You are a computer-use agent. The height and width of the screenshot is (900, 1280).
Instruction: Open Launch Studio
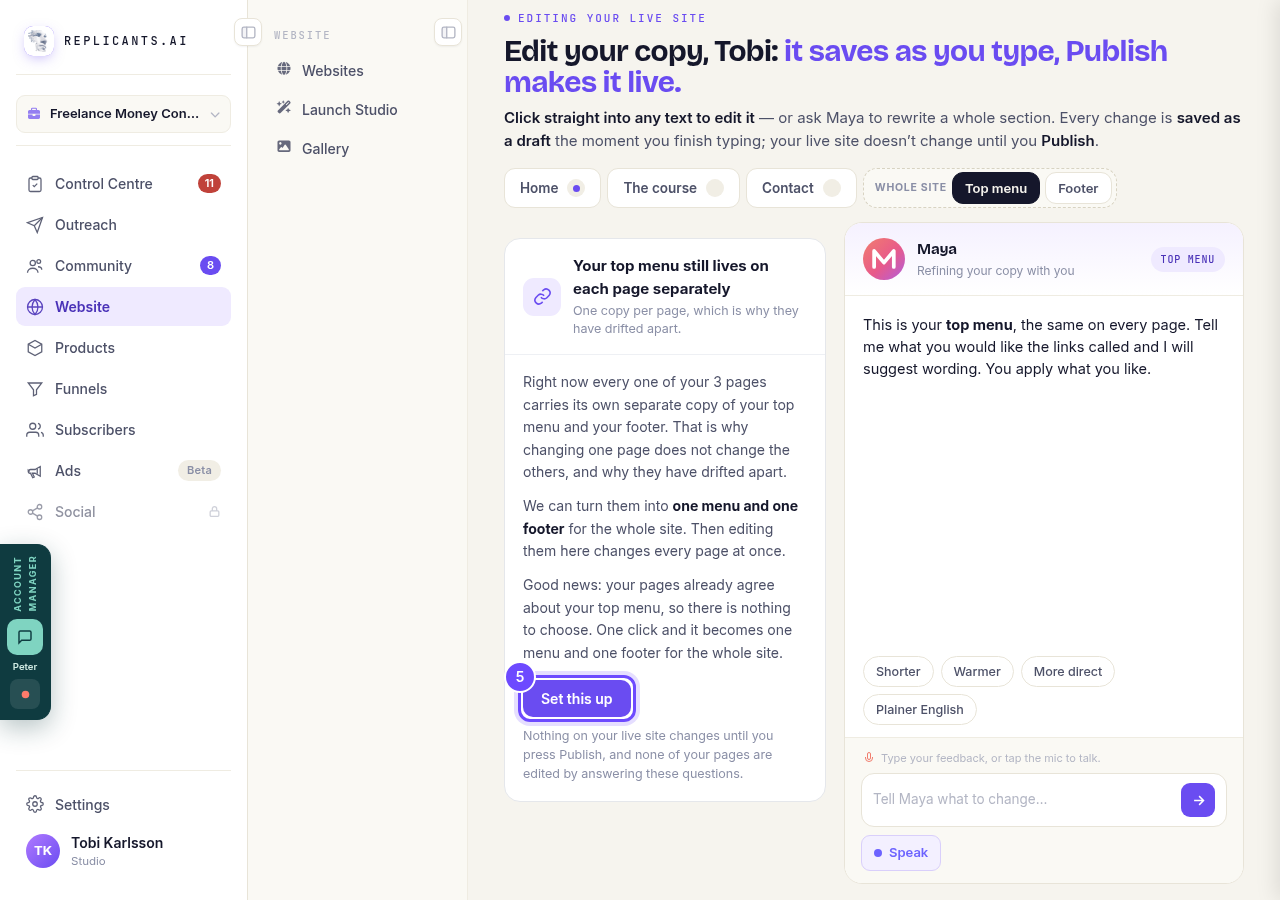357,109
